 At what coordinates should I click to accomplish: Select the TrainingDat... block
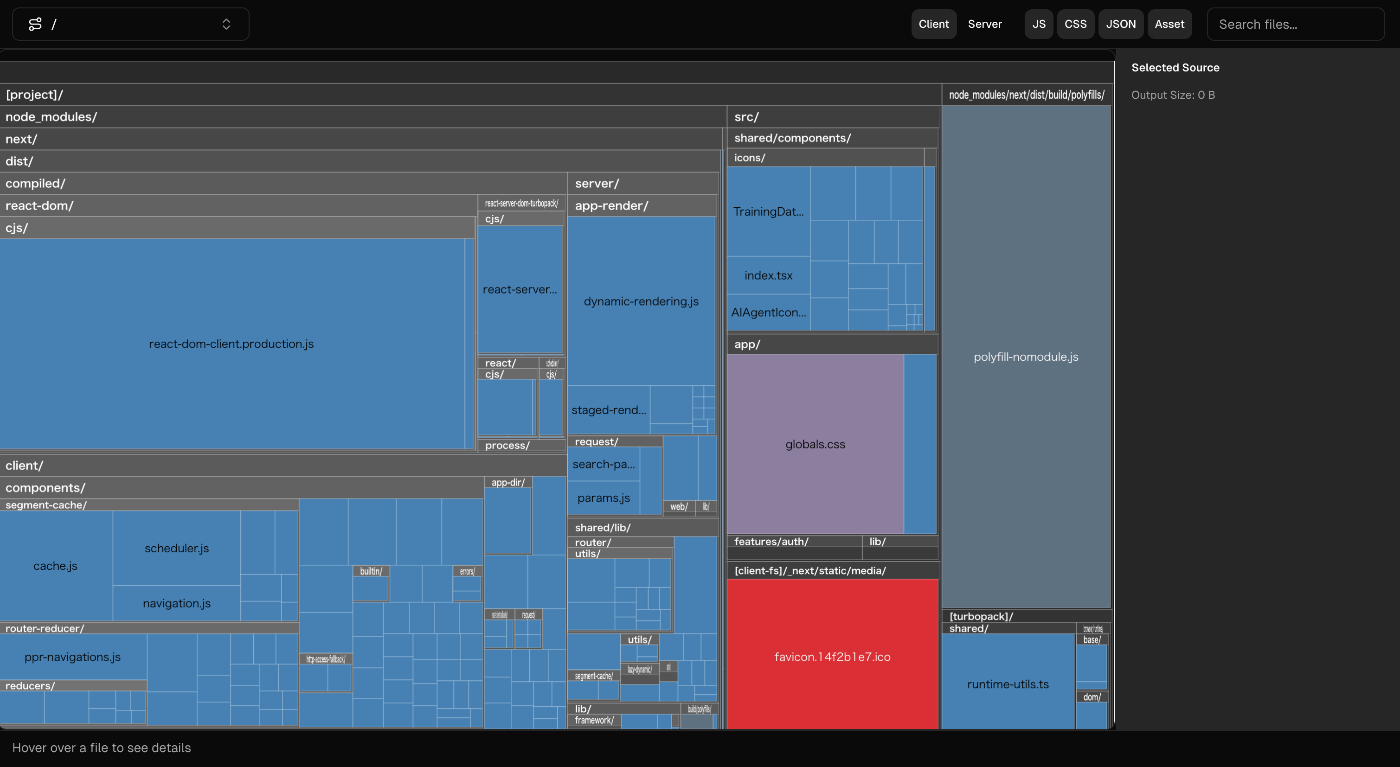(x=768, y=212)
